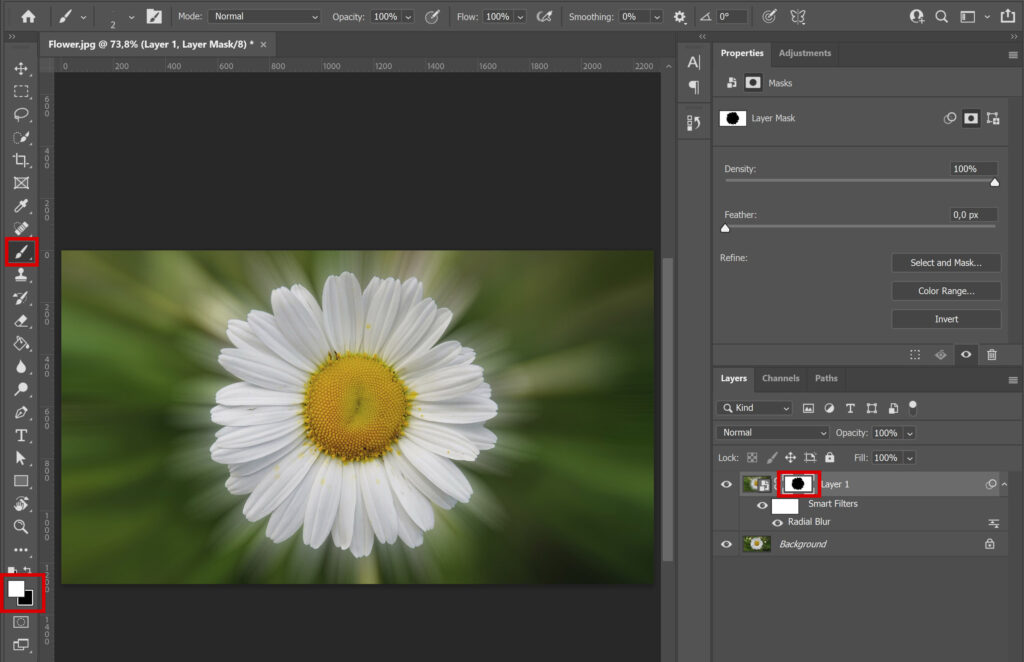Select the Rectangle shape tool

(x=21, y=481)
